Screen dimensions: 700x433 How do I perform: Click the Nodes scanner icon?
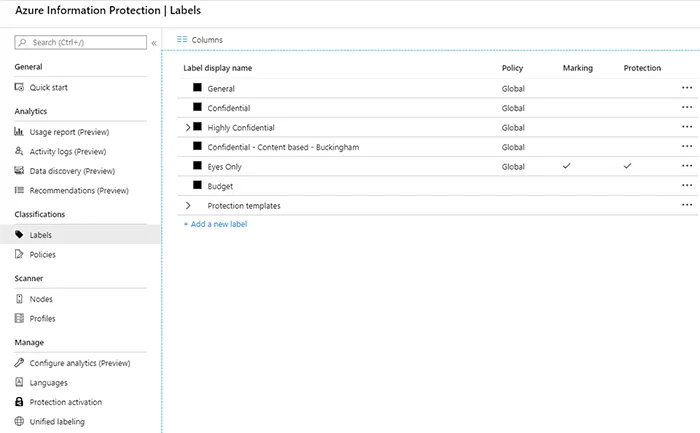19,299
